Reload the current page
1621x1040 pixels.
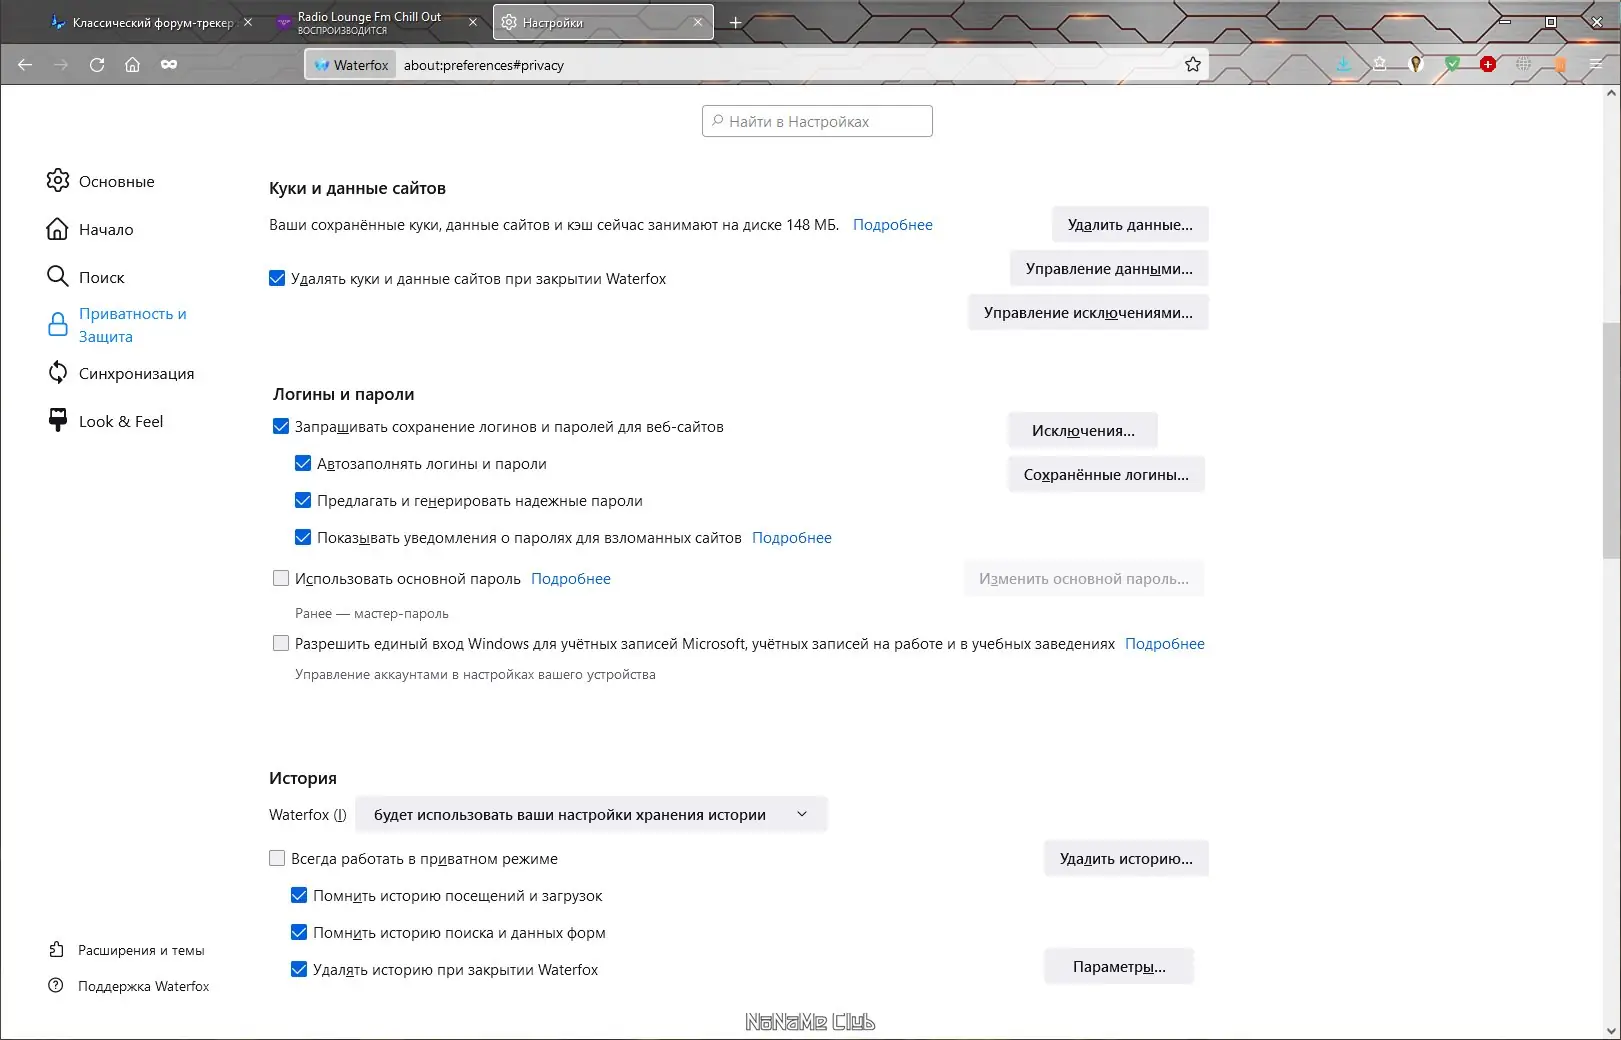(97, 65)
